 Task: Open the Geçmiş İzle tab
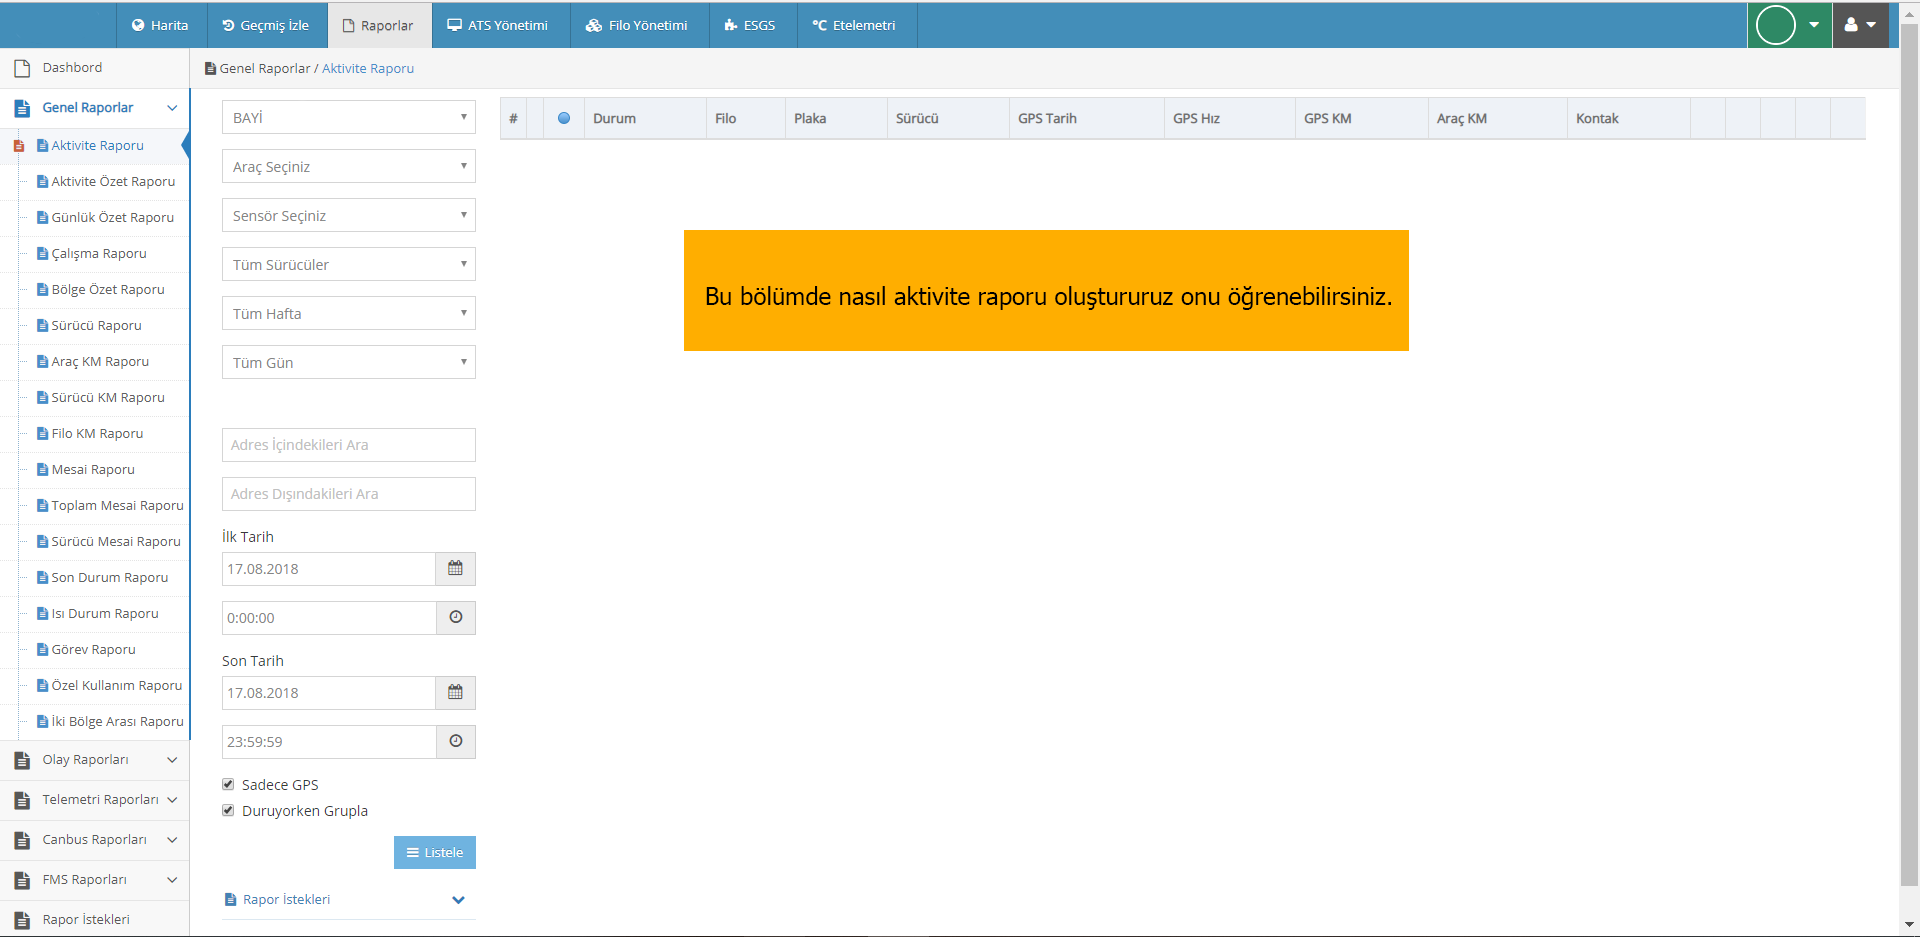pos(266,25)
